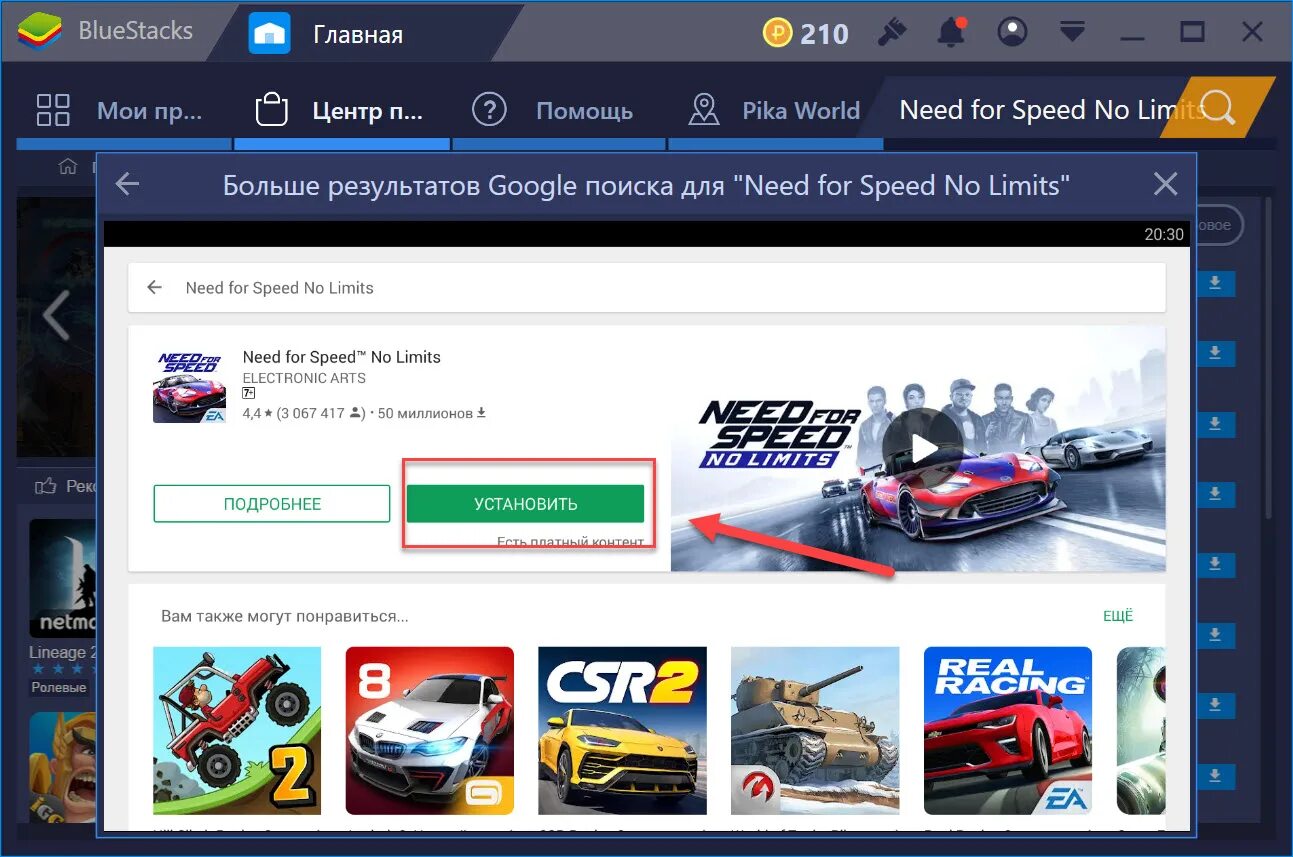Open the wrench tools icon
This screenshot has height=857, width=1293.
click(x=891, y=32)
